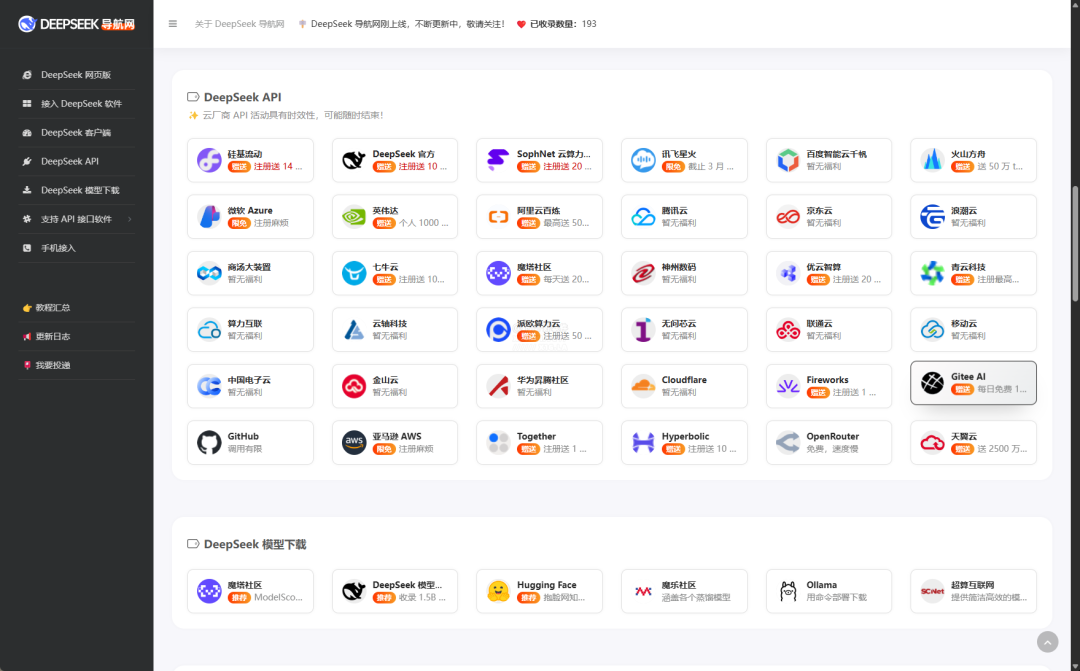The image size is (1080, 671).
Task: Open DeepSeek 模型 download card
Action: [x=395, y=591]
